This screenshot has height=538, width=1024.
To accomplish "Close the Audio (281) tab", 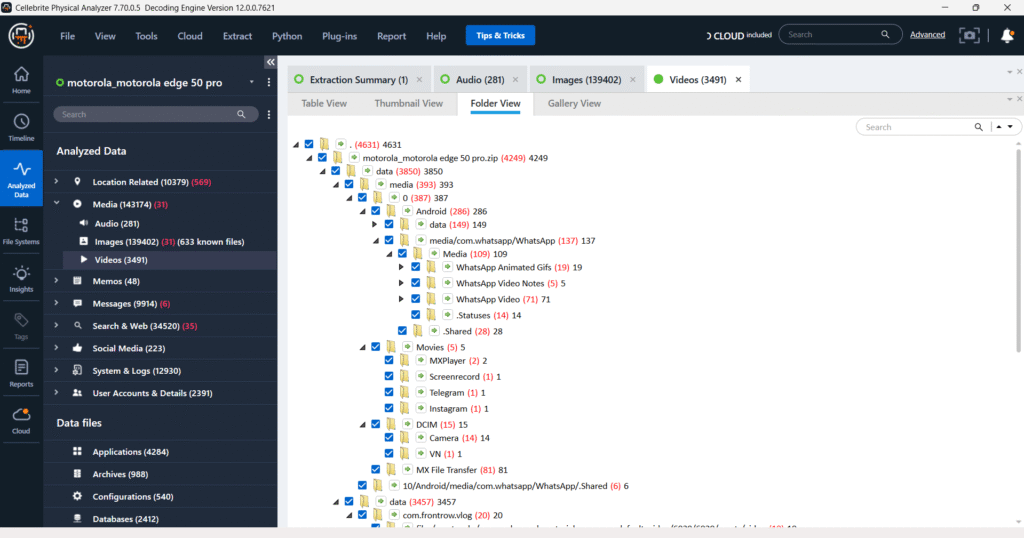I will [x=515, y=80].
